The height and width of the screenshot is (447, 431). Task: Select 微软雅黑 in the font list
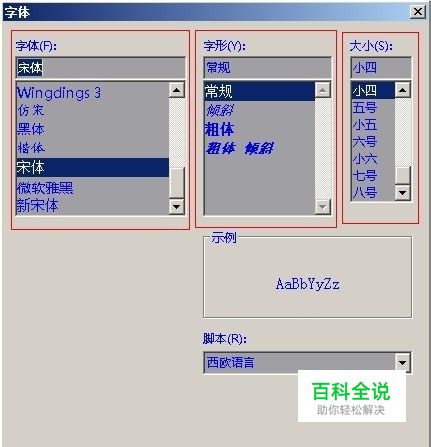click(92, 188)
